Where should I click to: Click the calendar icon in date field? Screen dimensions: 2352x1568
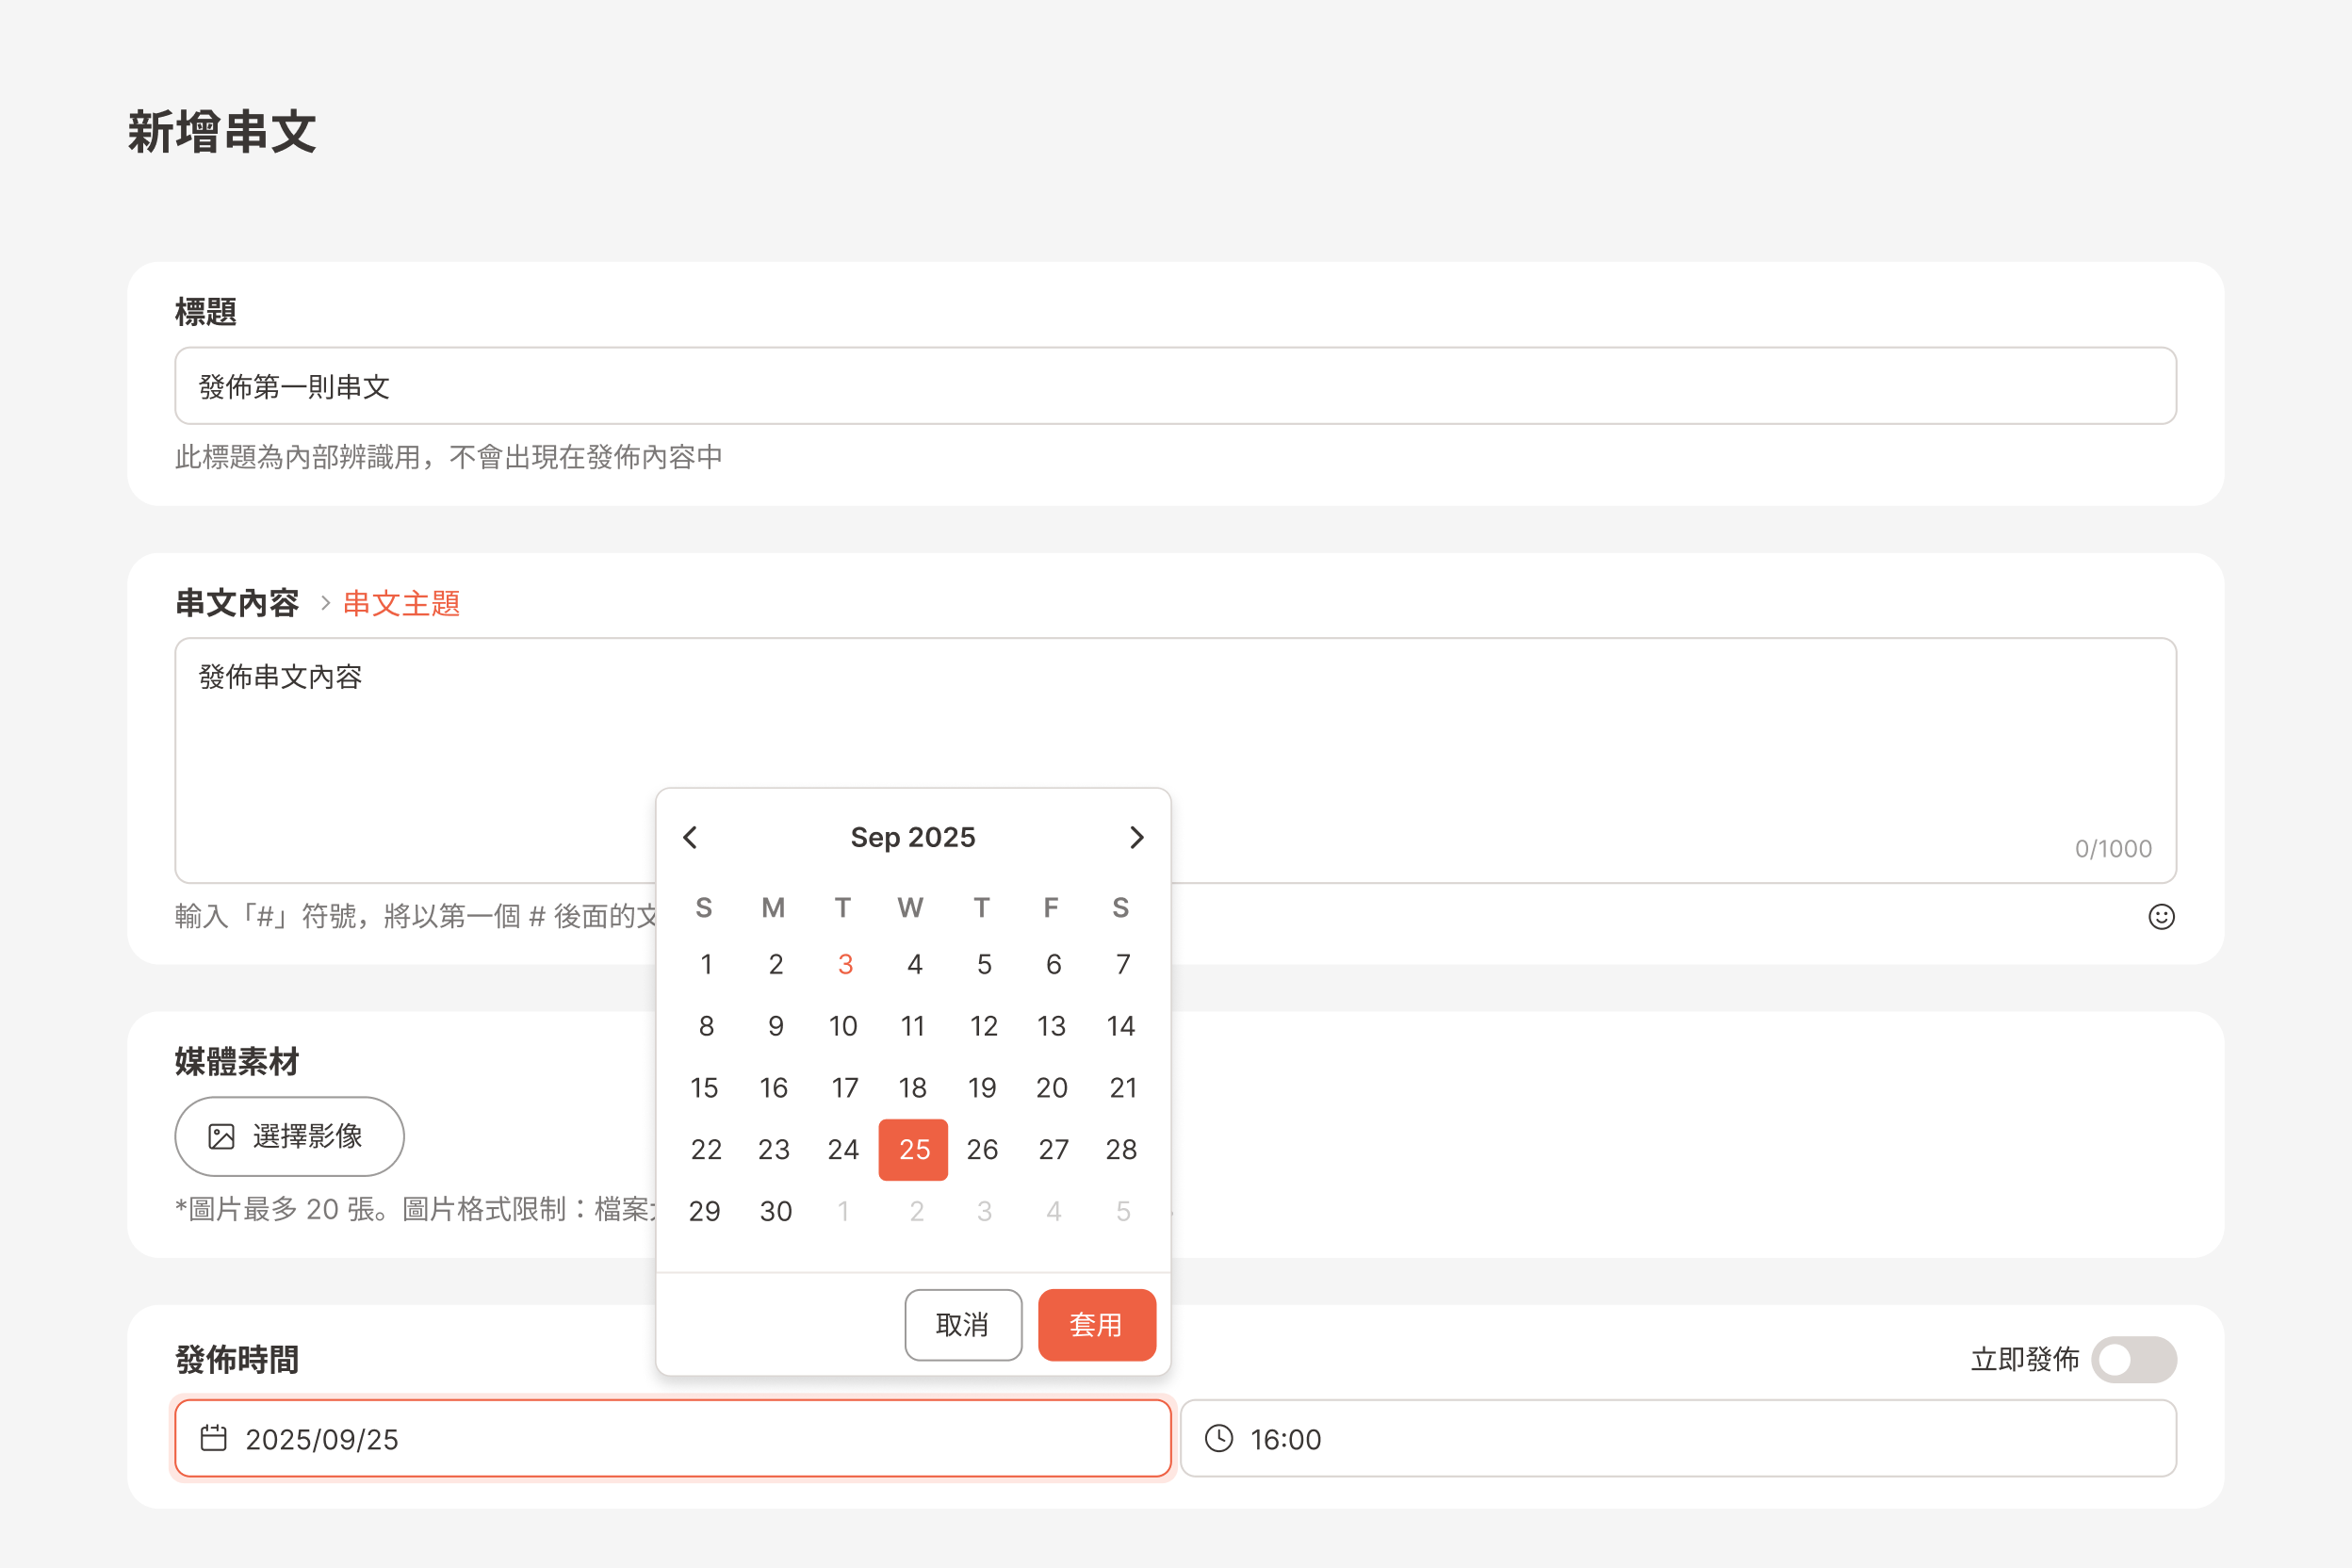(214, 1438)
